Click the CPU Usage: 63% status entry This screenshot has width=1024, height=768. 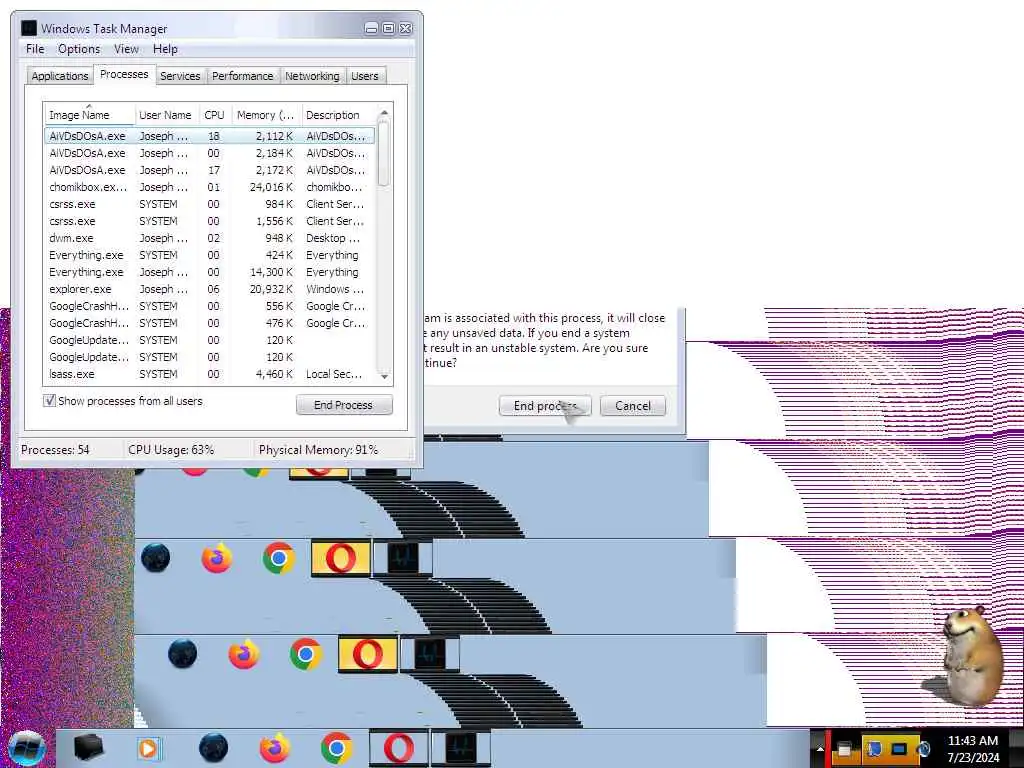point(171,450)
